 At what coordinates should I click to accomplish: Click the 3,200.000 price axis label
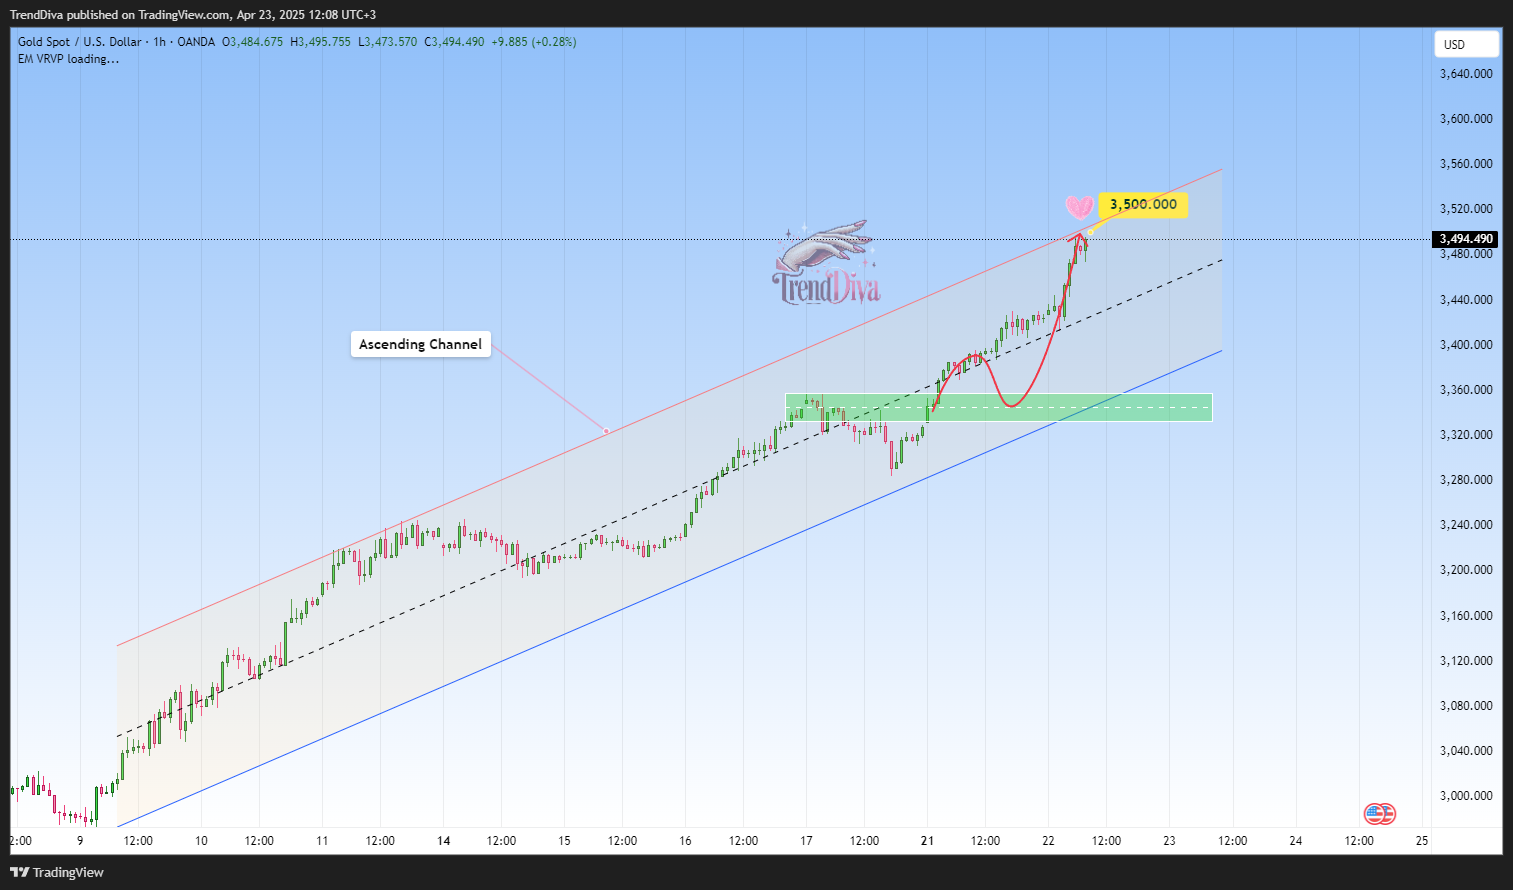coord(1466,570)
